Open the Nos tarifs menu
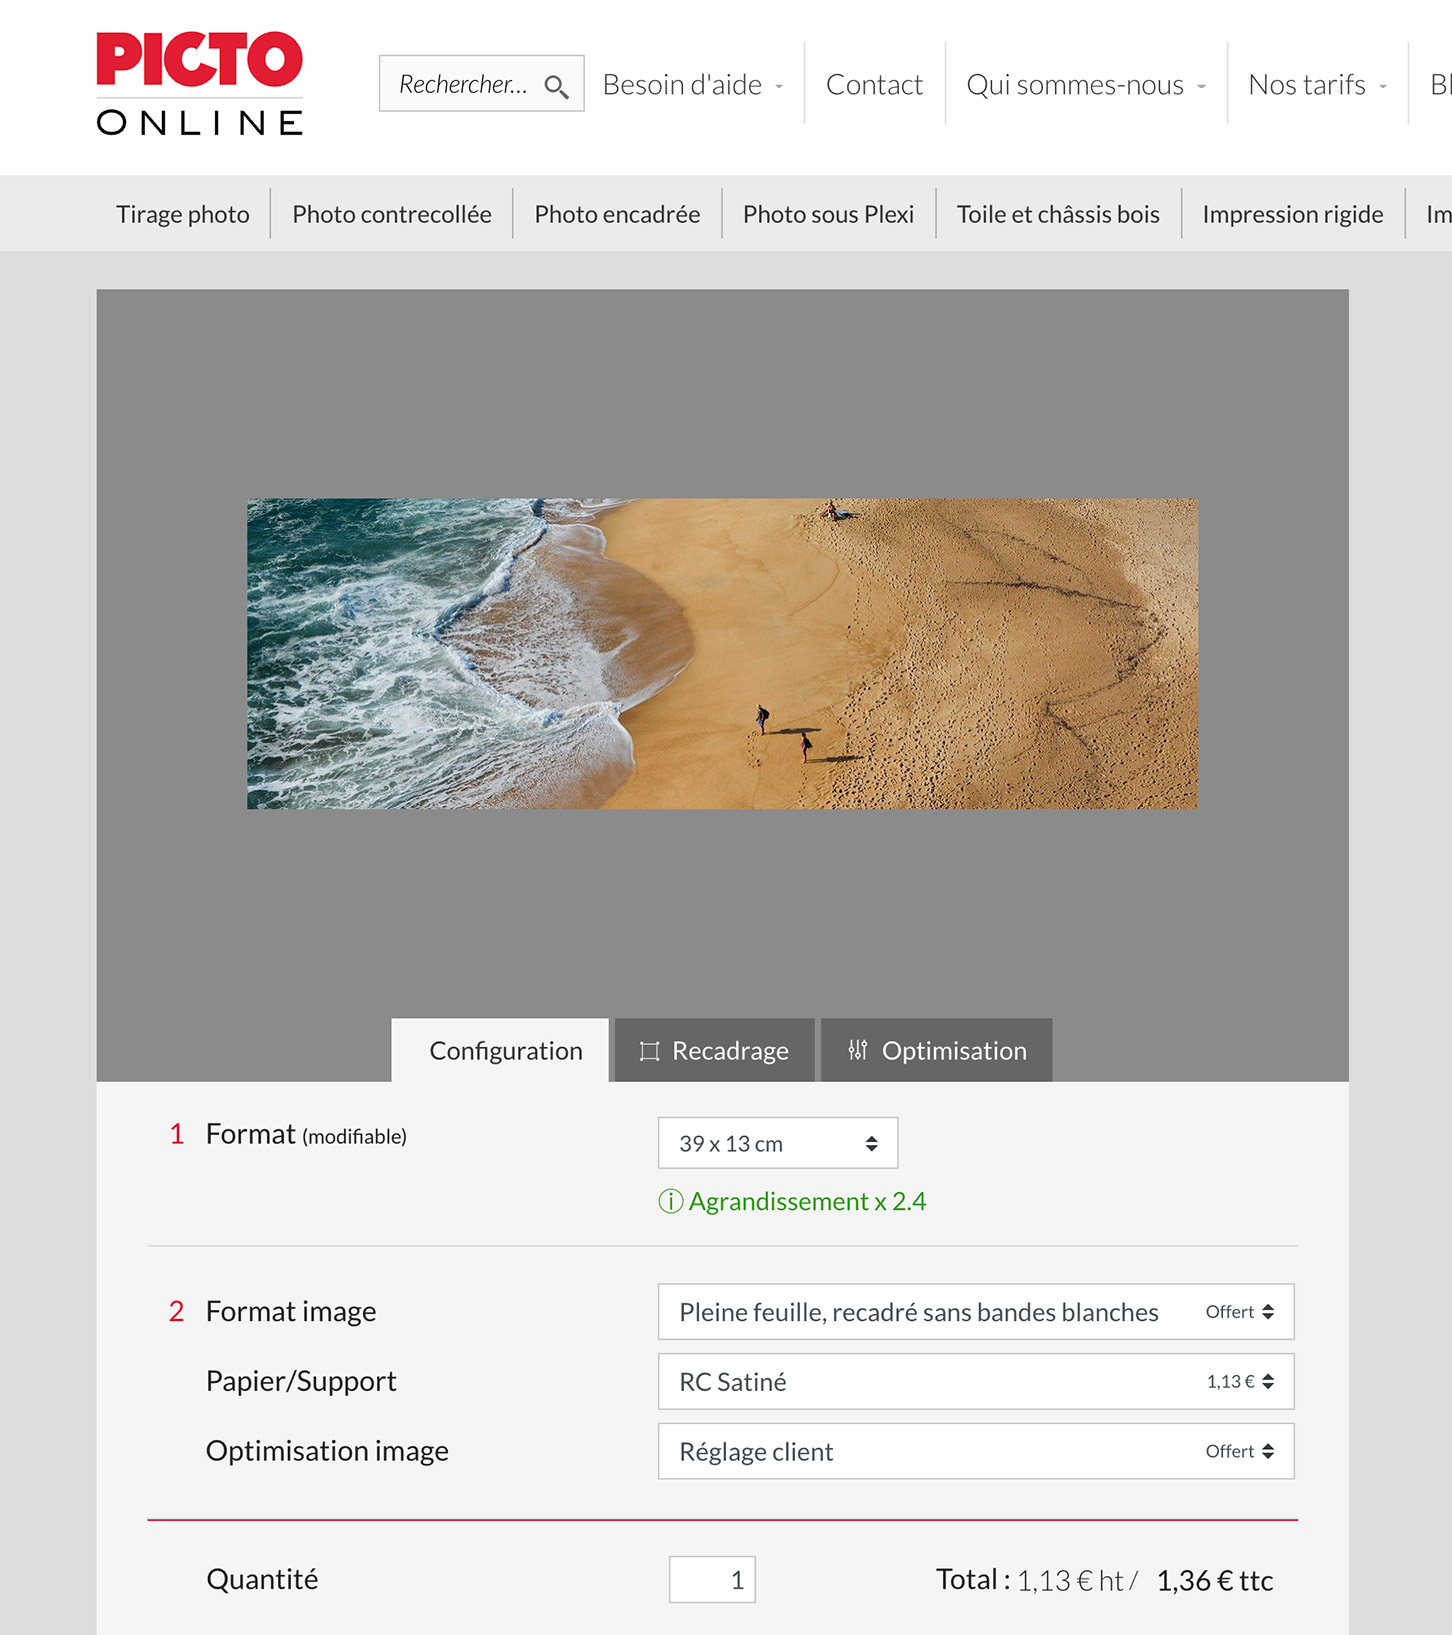Screen dimensions: 1452x1635 point(1316,85)
